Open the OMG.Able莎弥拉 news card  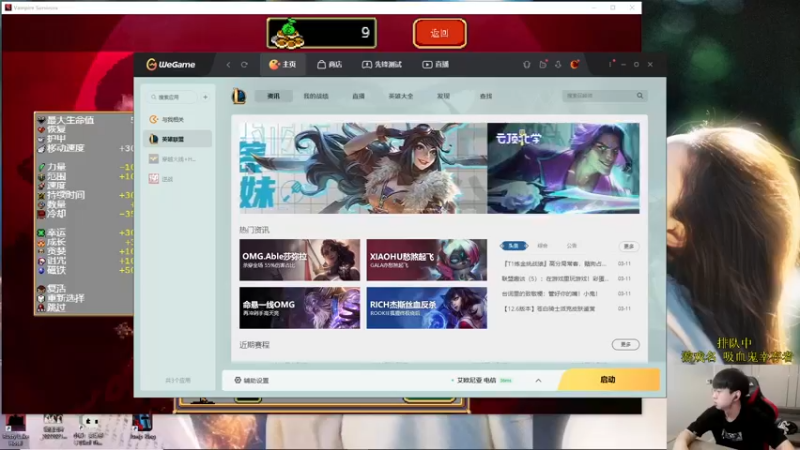pyautogui.click(x=299, y=260)
